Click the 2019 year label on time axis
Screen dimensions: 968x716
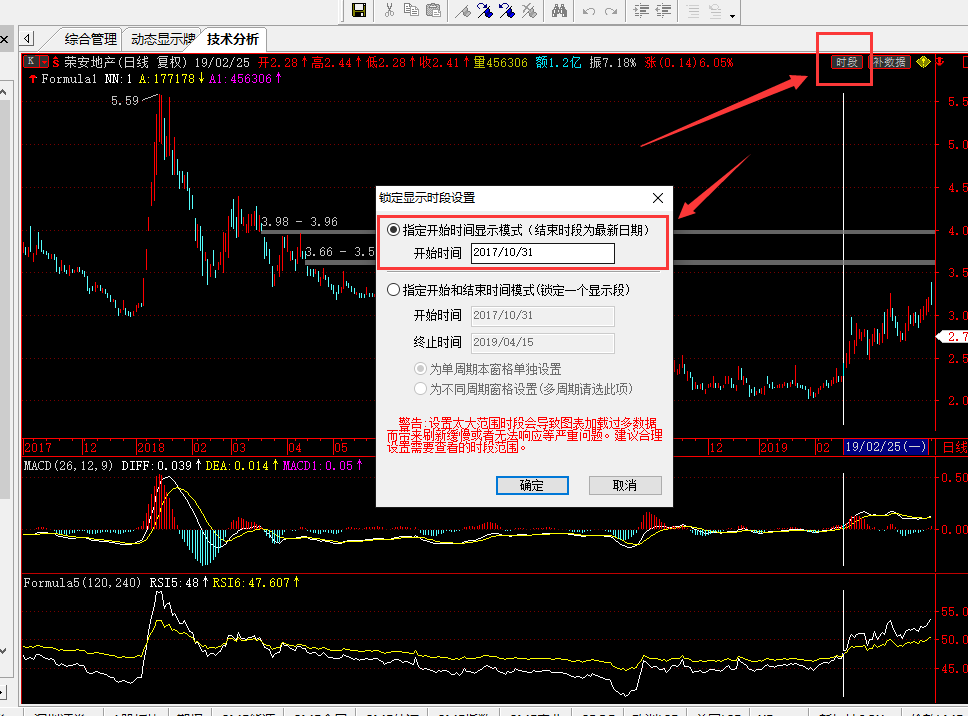[x=774, y=448]
